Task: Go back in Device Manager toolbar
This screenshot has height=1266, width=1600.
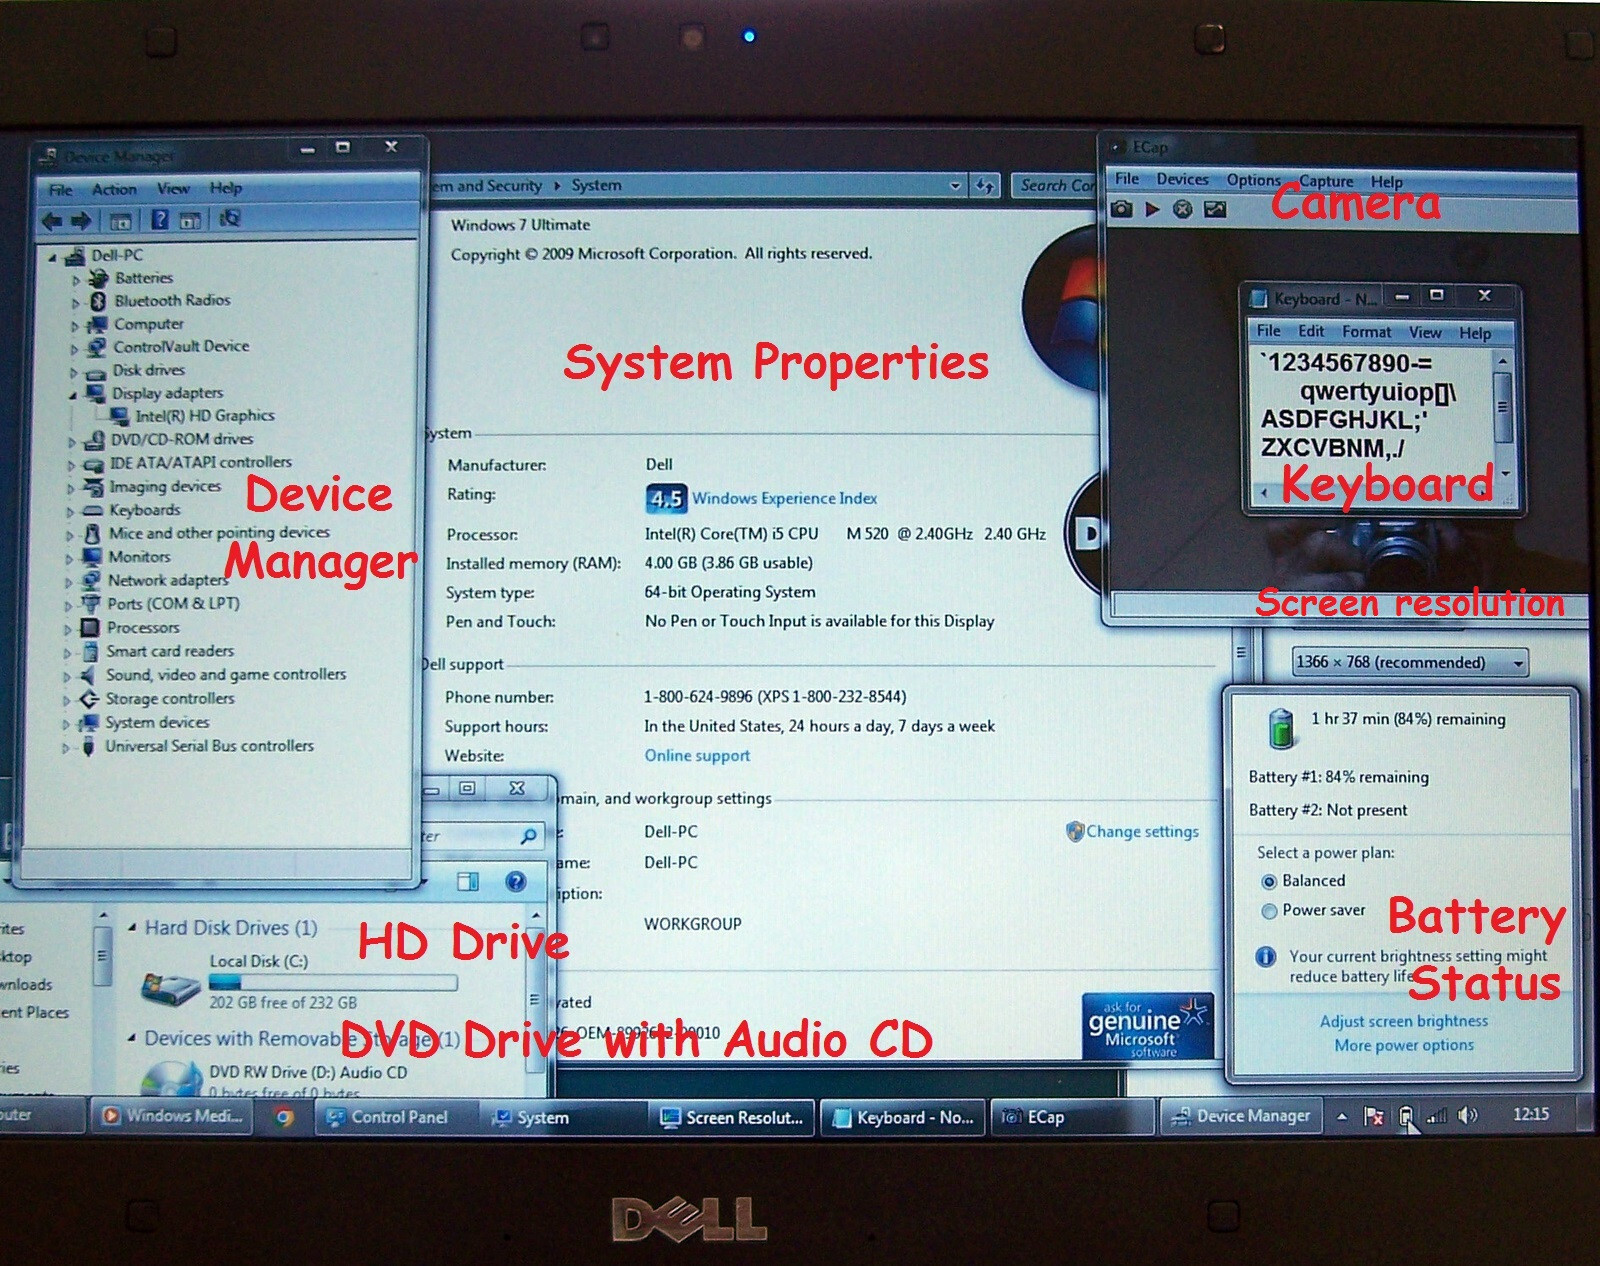Action: 51,221
